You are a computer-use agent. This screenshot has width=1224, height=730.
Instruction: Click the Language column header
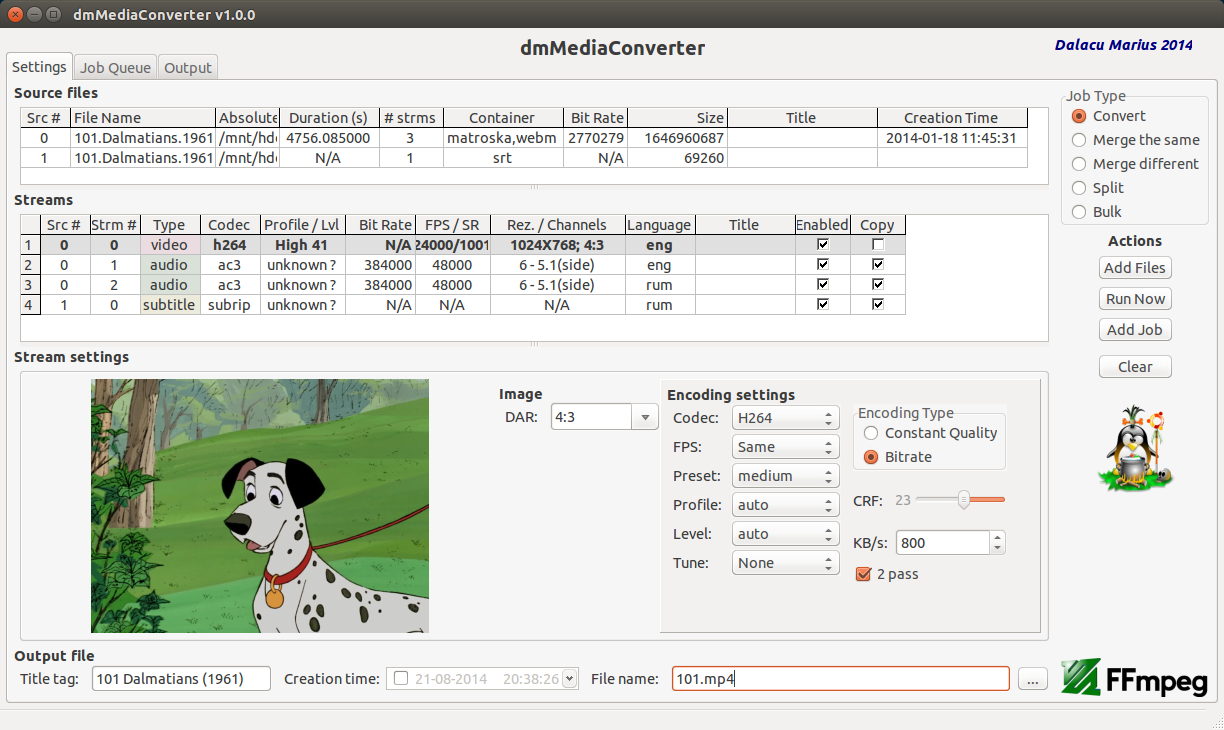[x=659, y=225]
